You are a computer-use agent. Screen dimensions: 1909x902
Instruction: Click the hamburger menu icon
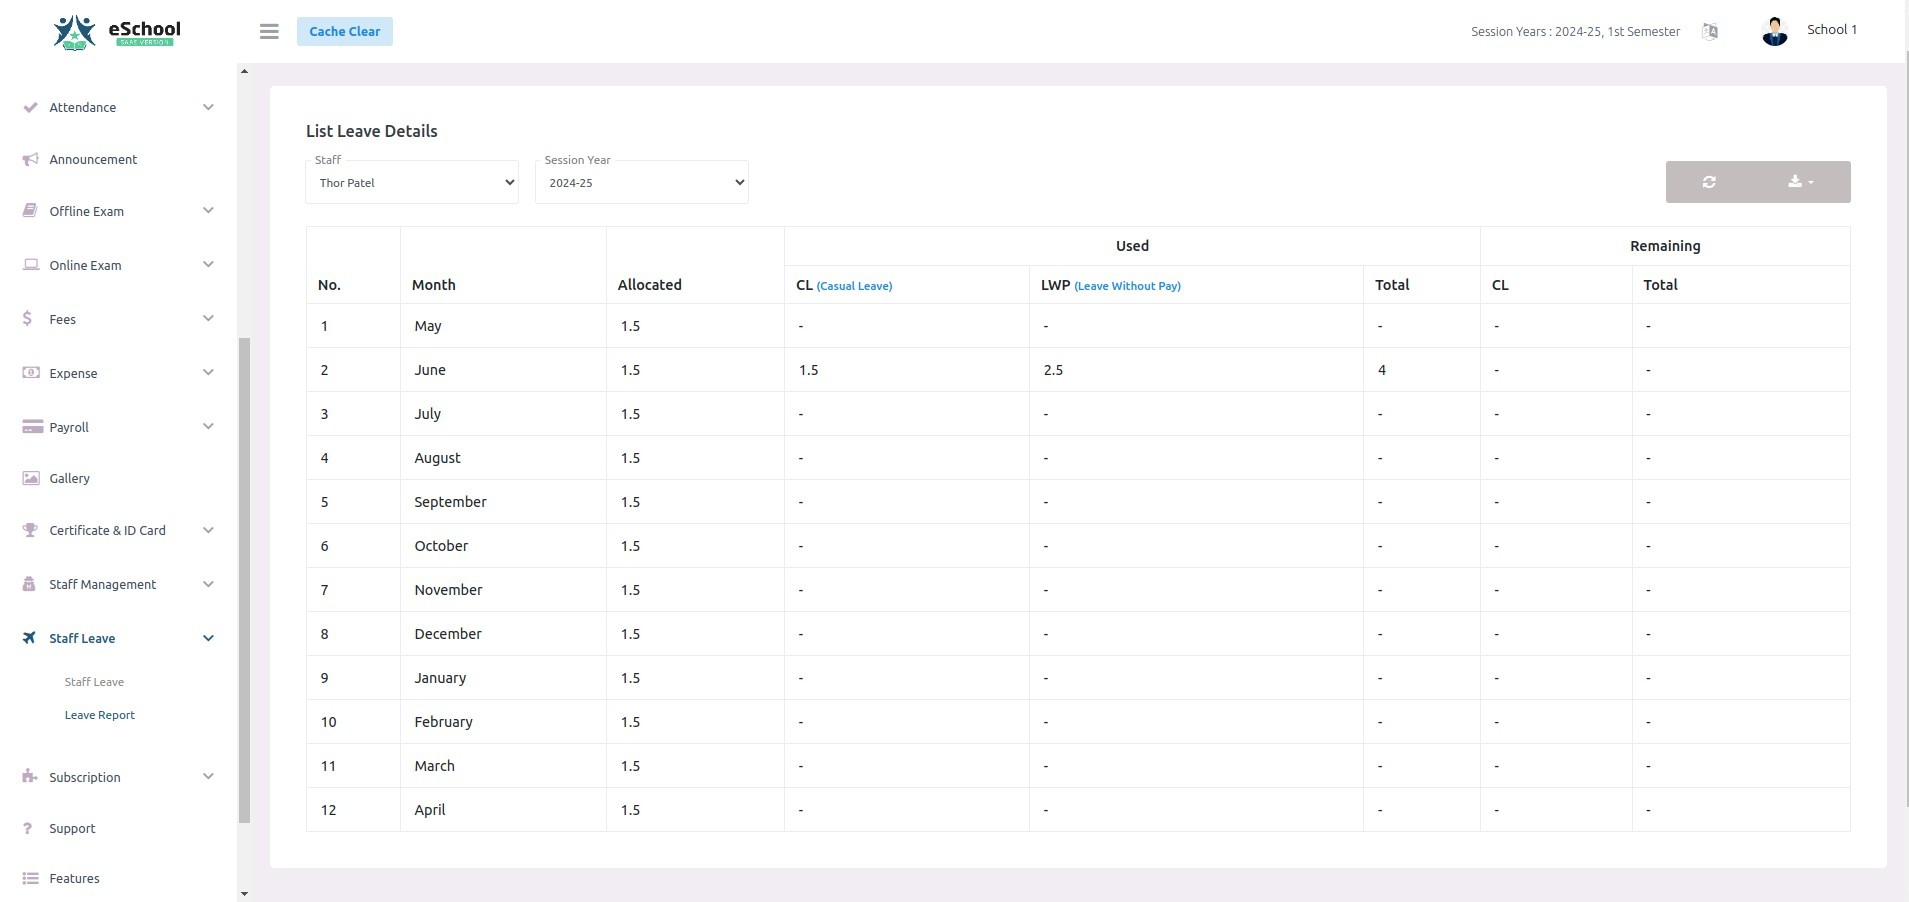pos(269,32)
